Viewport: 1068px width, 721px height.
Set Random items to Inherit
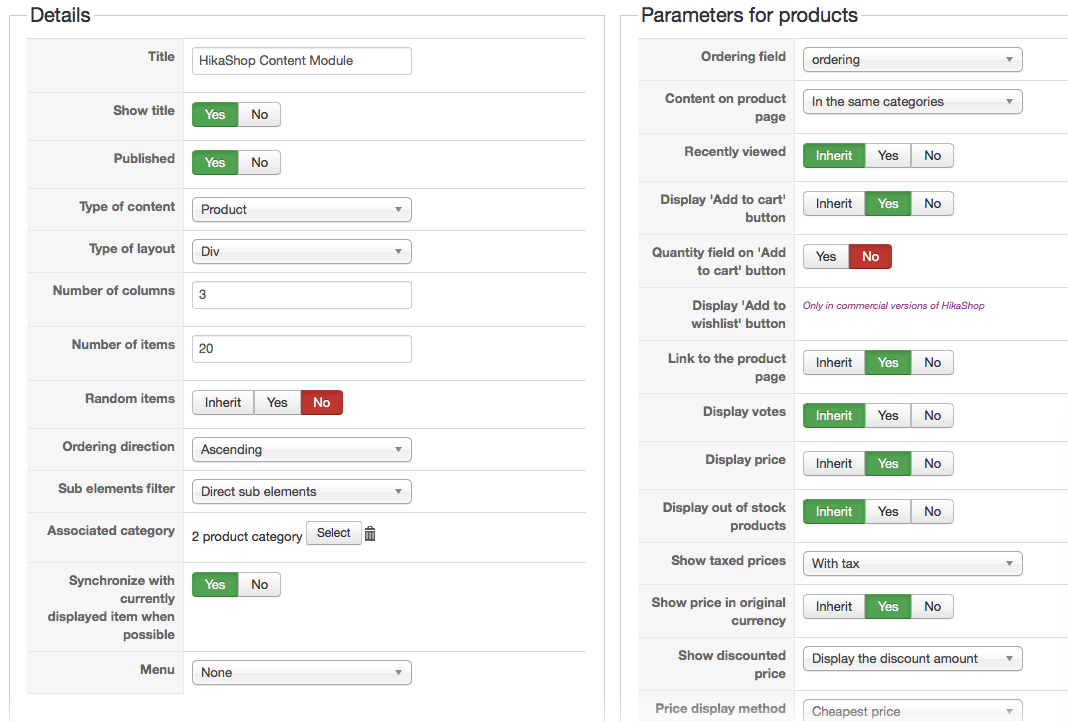(x=223, y=403)
